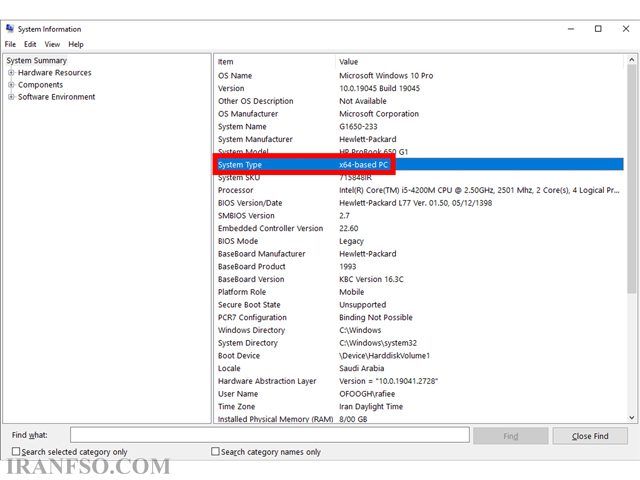The height and width of the screenshot is (480, 640).
Task: Select Software Environment tree item
Action: coord(56,97)
